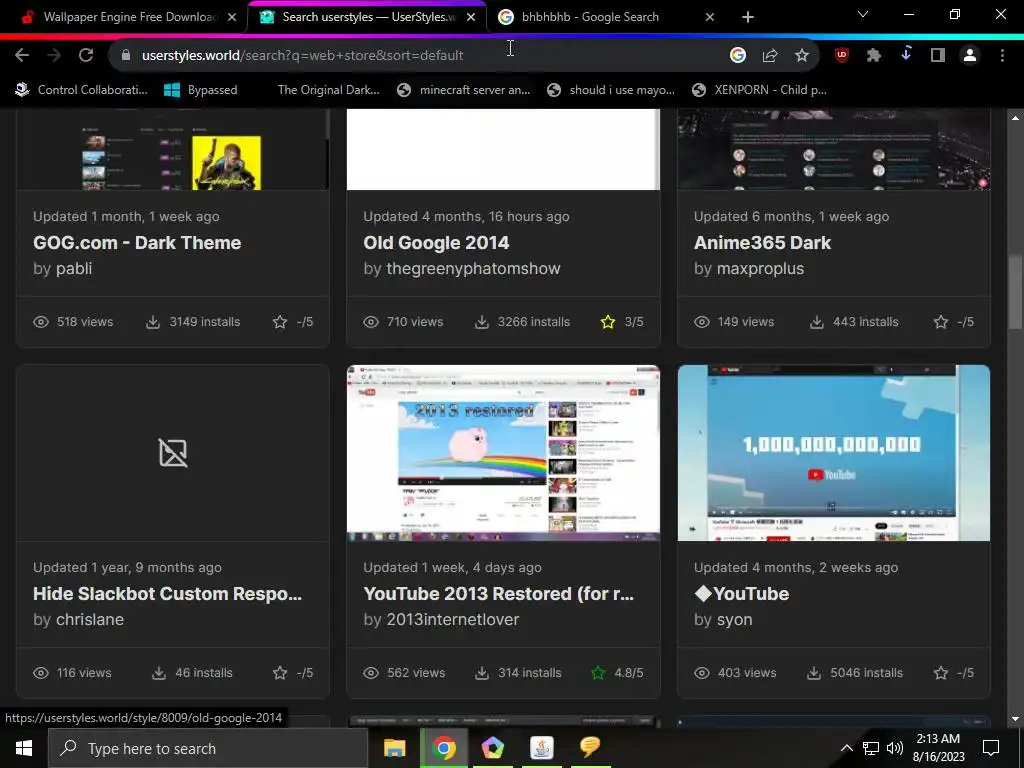Image resolution: width=1024 pixels, height=768 pixels.
Task: Visit author syon's profile
Action: [x=734, y=619]
